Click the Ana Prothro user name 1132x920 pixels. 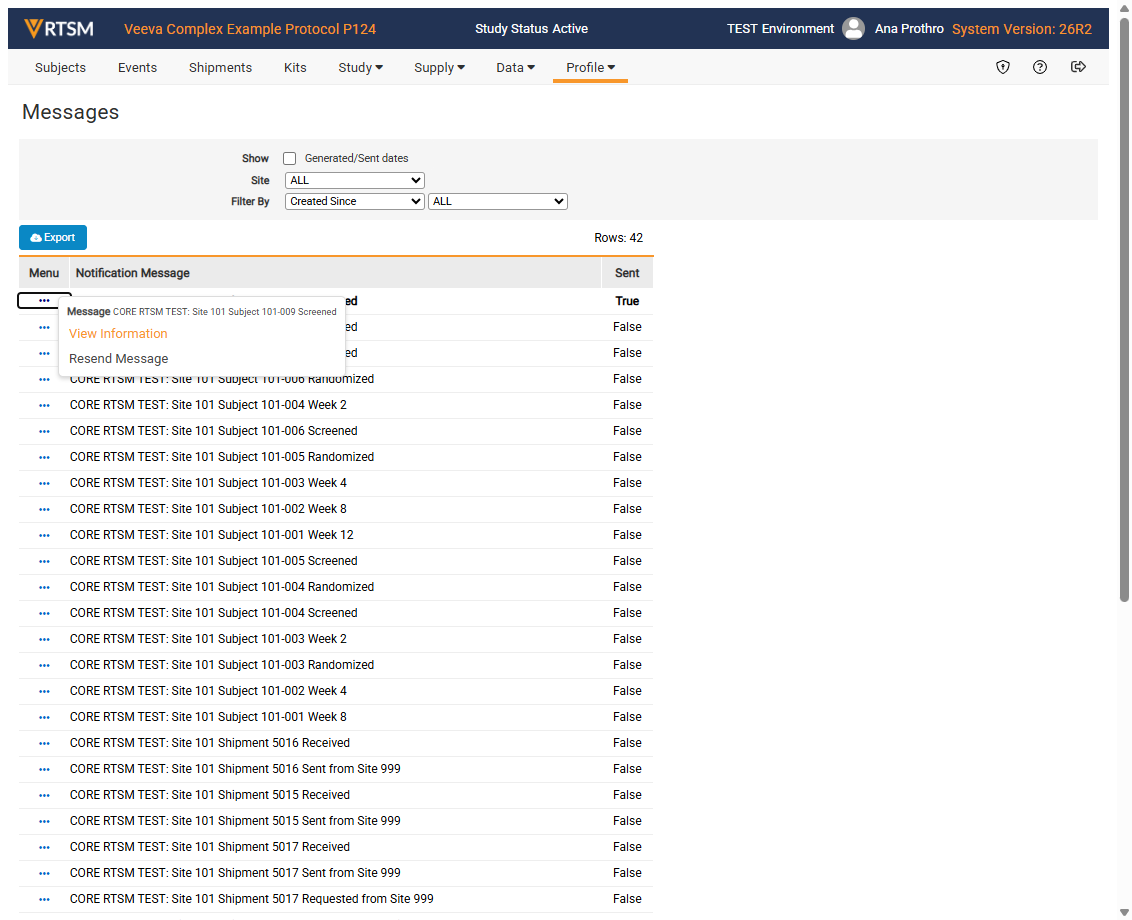(x=909, y=29)
